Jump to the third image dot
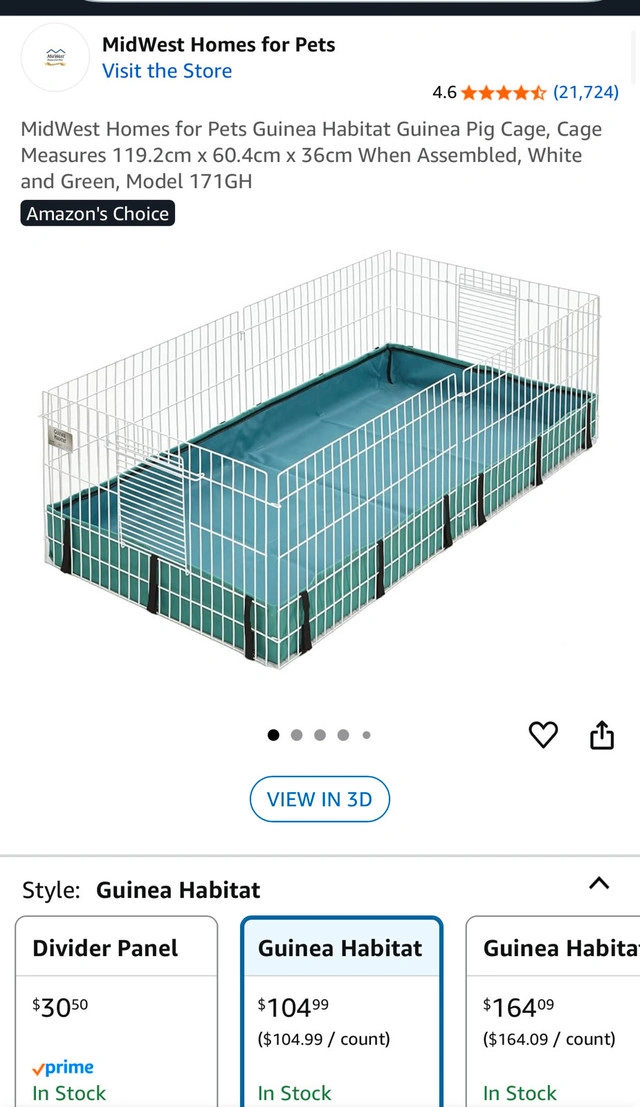This screenshot has width=640, height=1107. click(320, 735)
